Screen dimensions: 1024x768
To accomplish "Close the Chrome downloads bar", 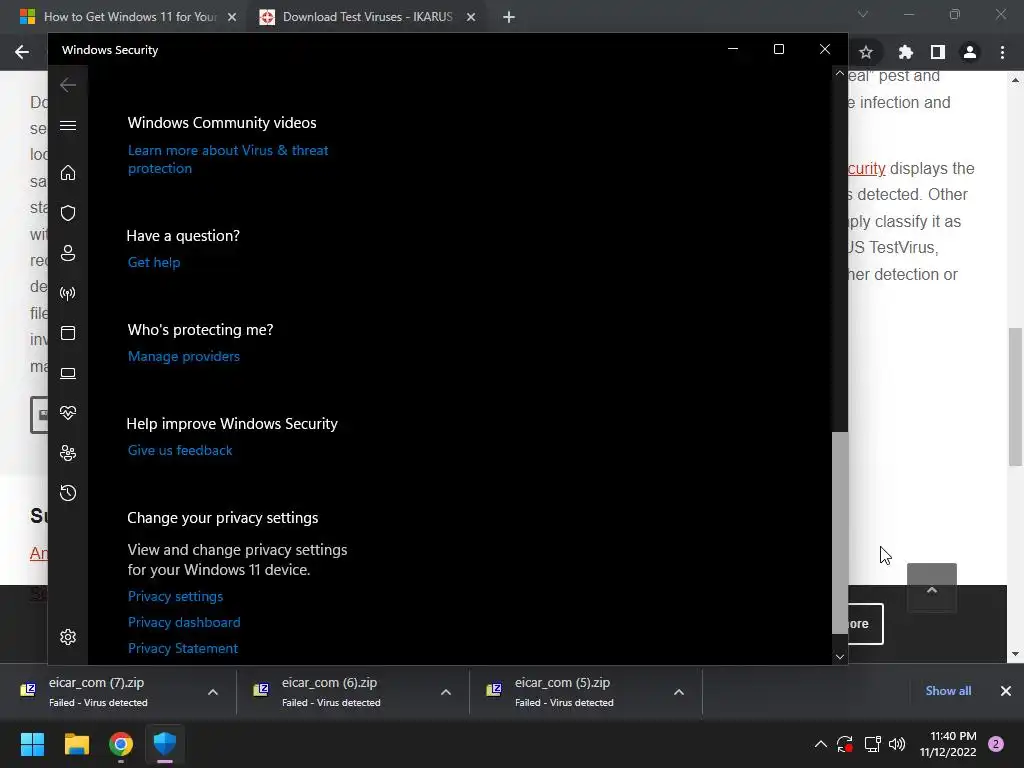I will [1006, 691].
